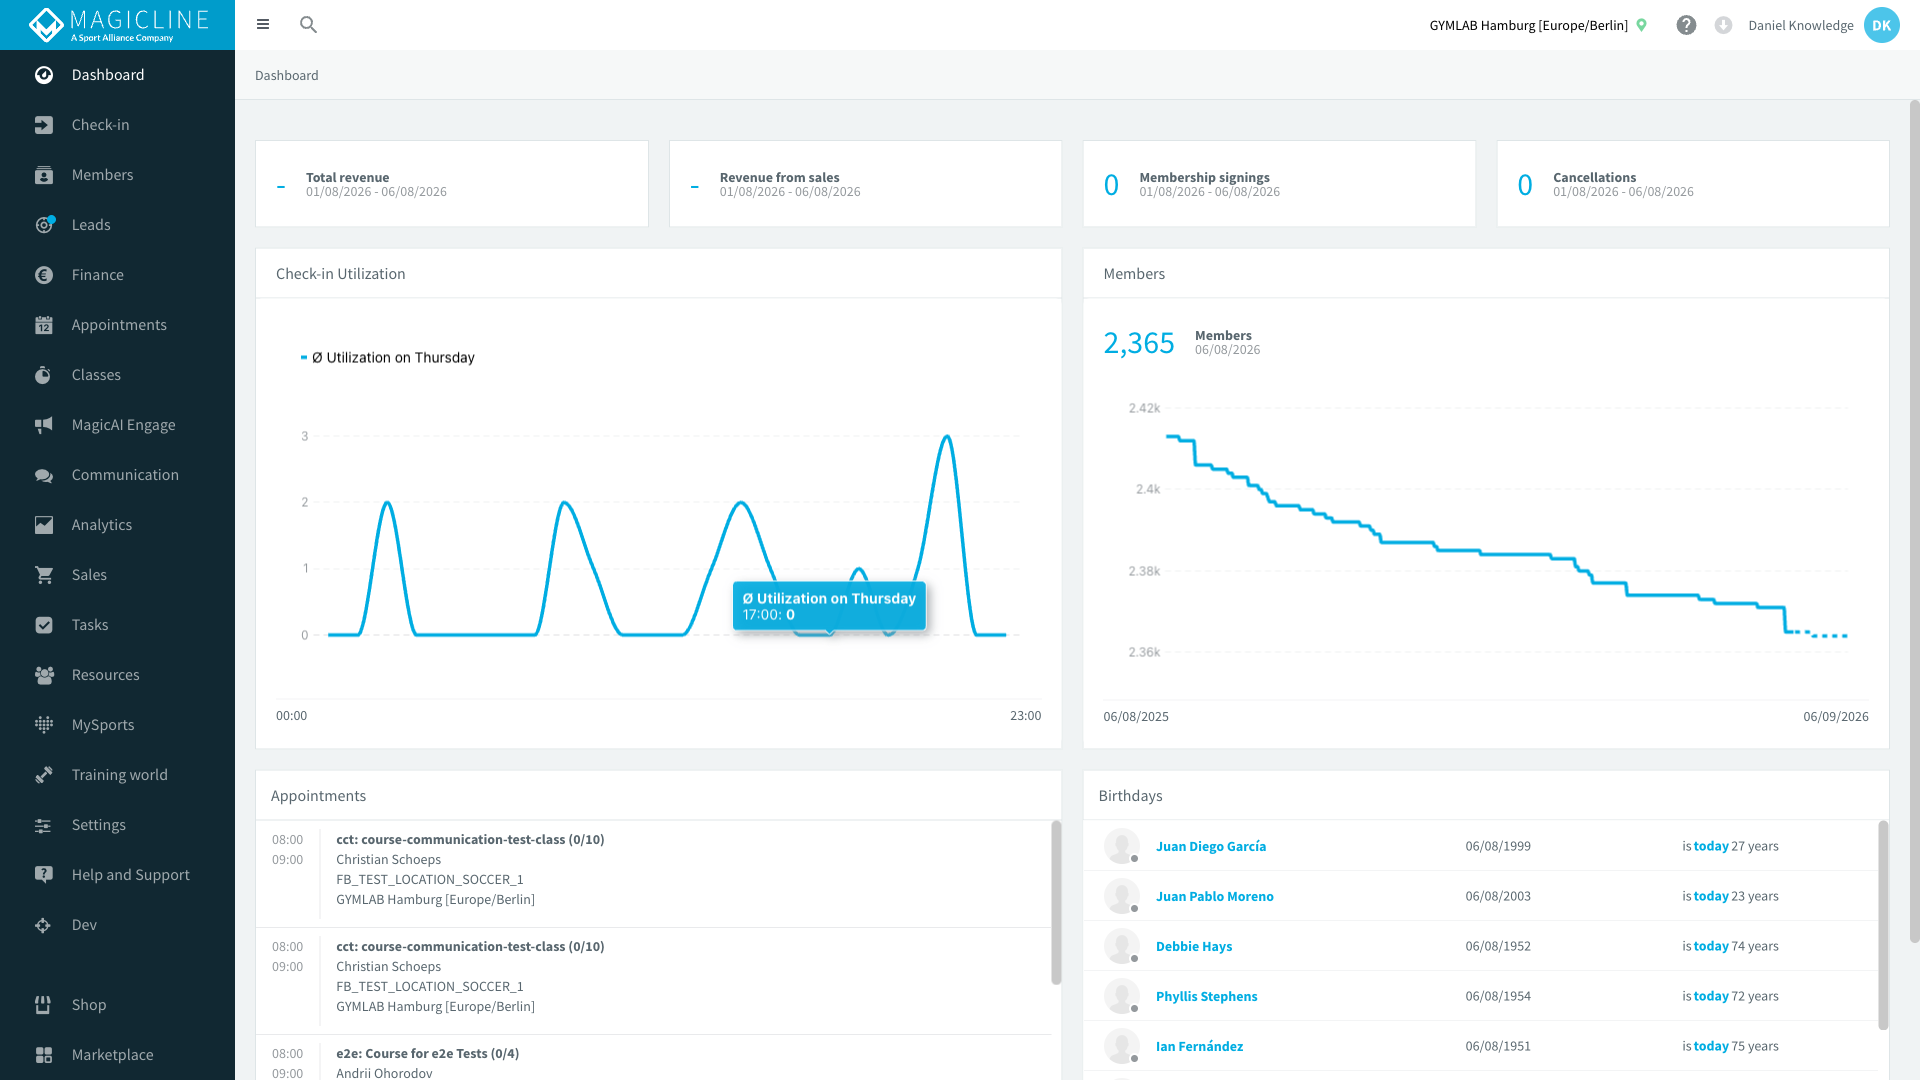1920x1080 pixels.
Task: Click the download arrow icon
Action: coord(1723,25)
